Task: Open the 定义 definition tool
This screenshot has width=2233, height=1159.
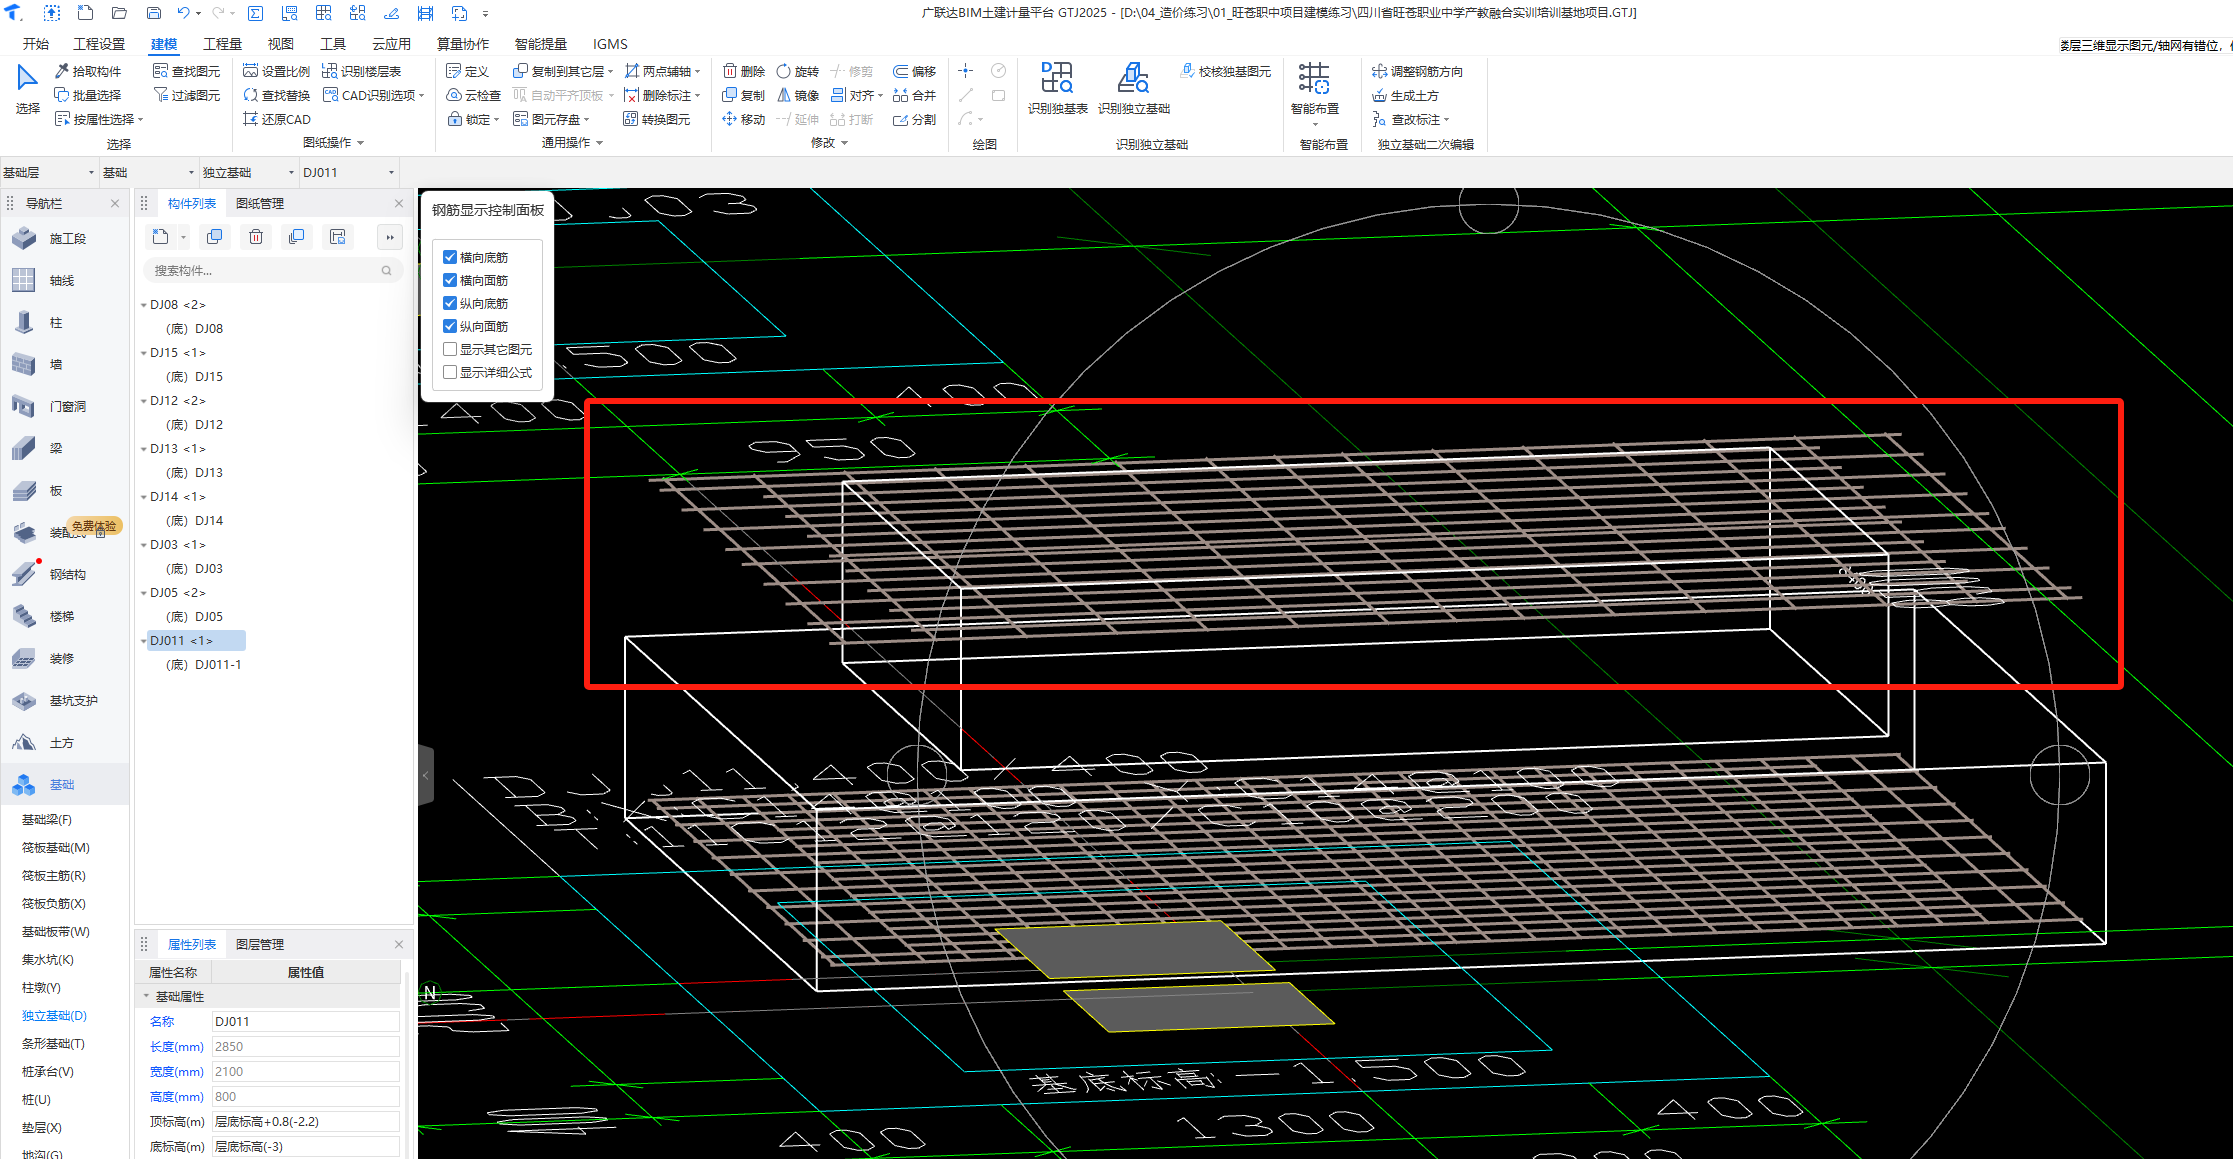Action: click(x=467, y=71)
